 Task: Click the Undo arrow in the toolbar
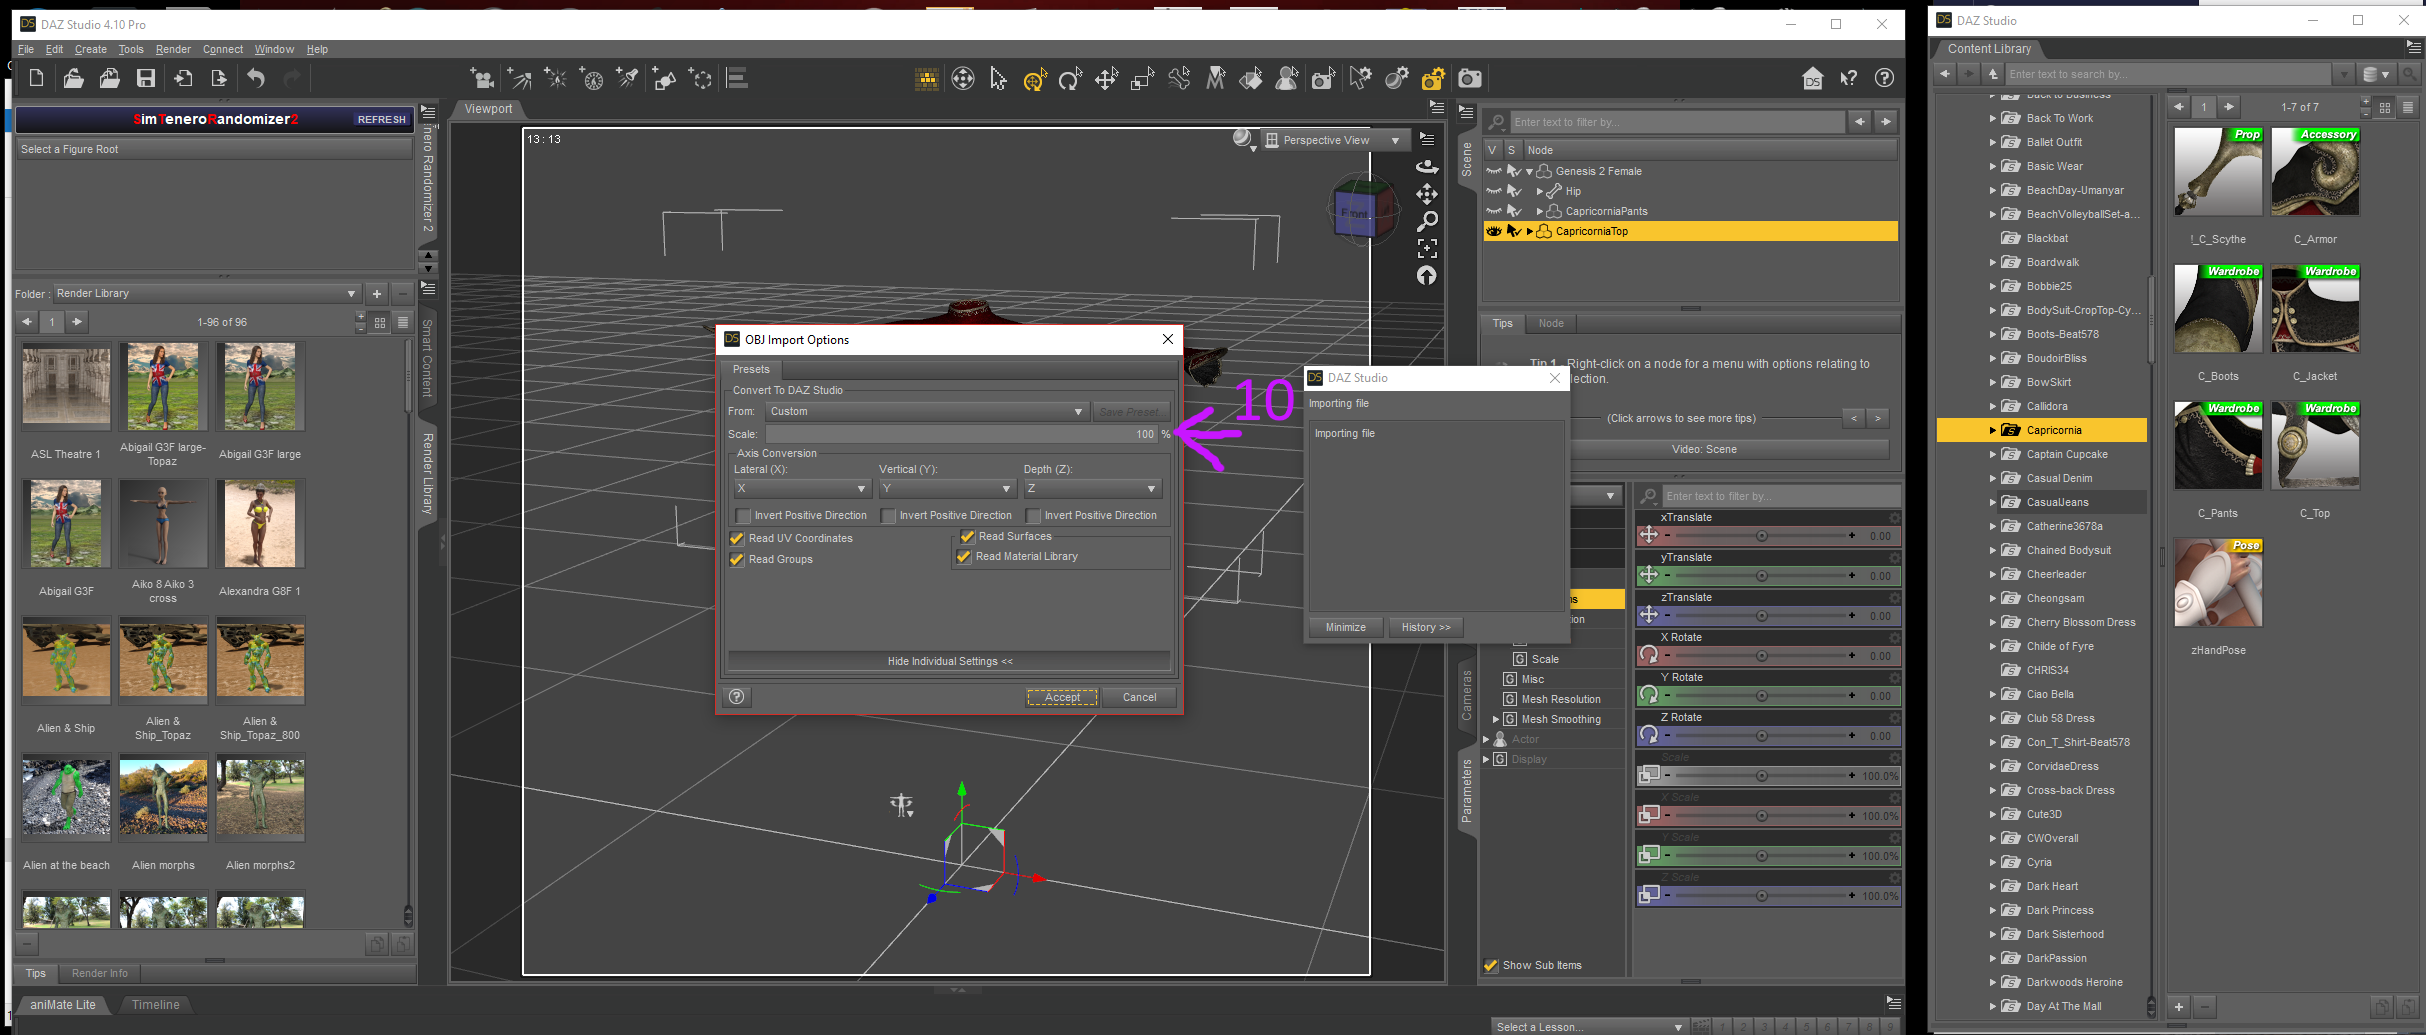pyautogui.click(x=256, y=78)
